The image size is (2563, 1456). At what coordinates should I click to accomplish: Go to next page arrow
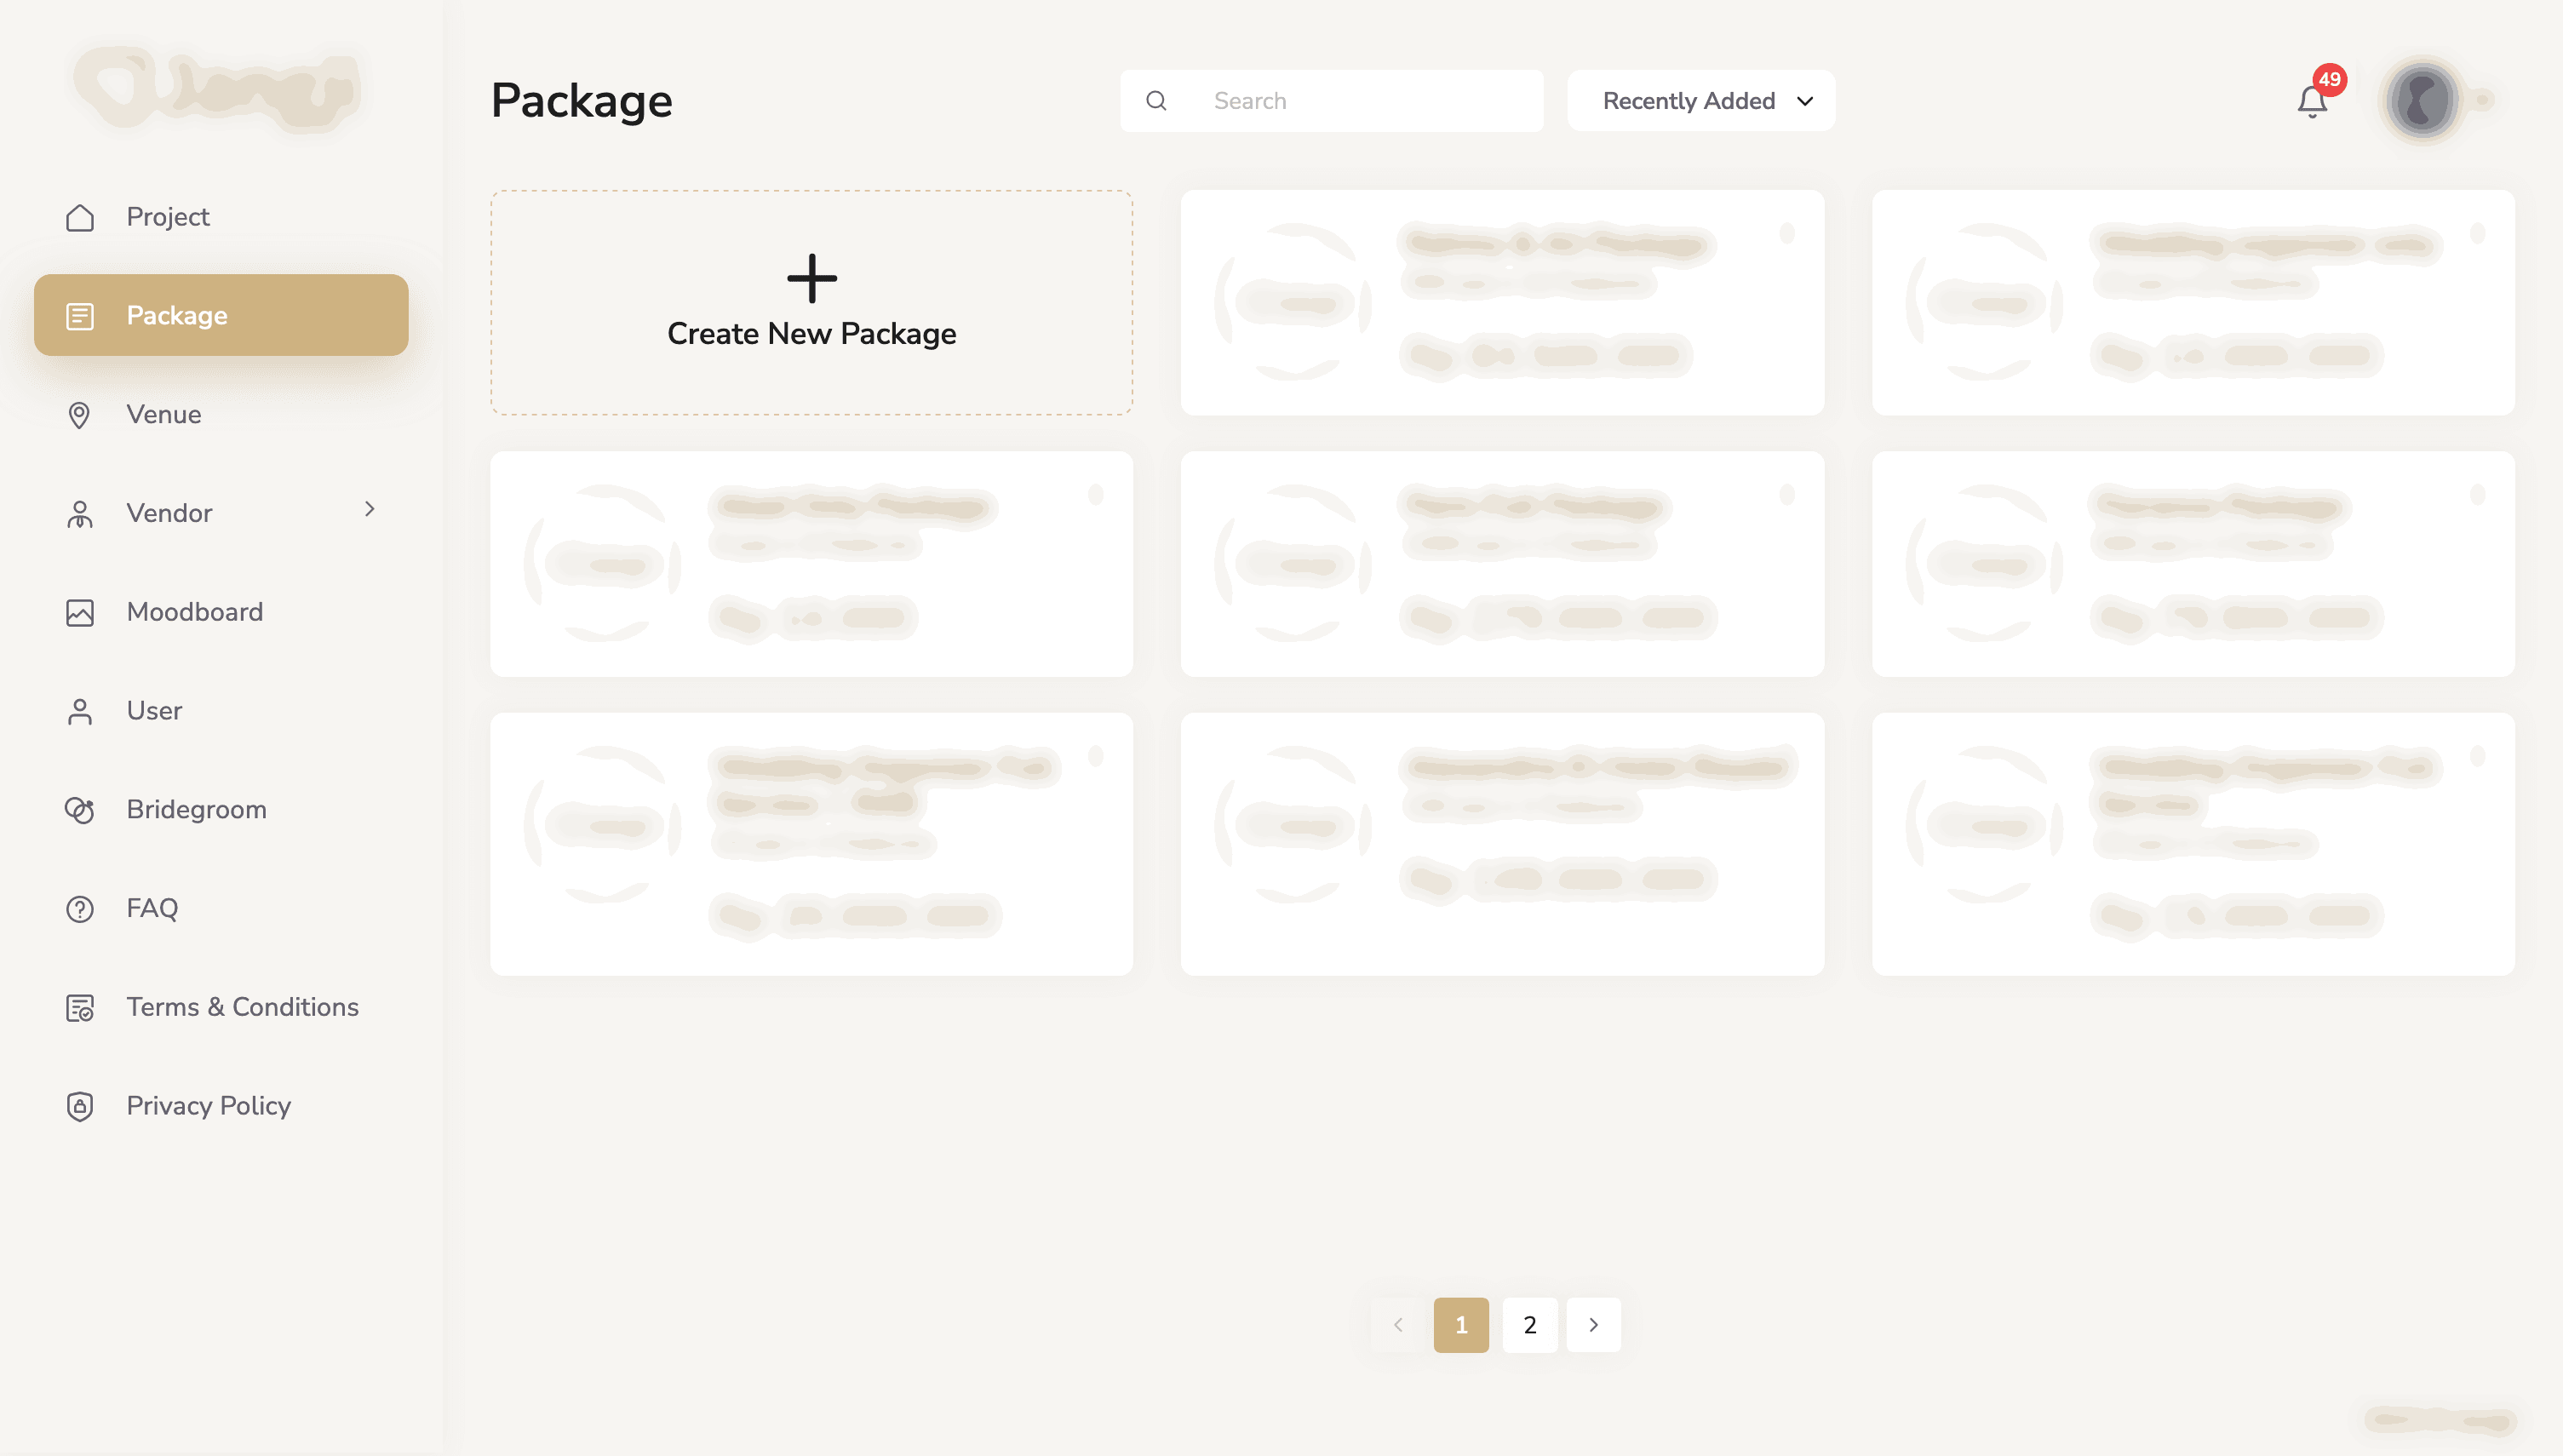(x=1593, y=1325)
